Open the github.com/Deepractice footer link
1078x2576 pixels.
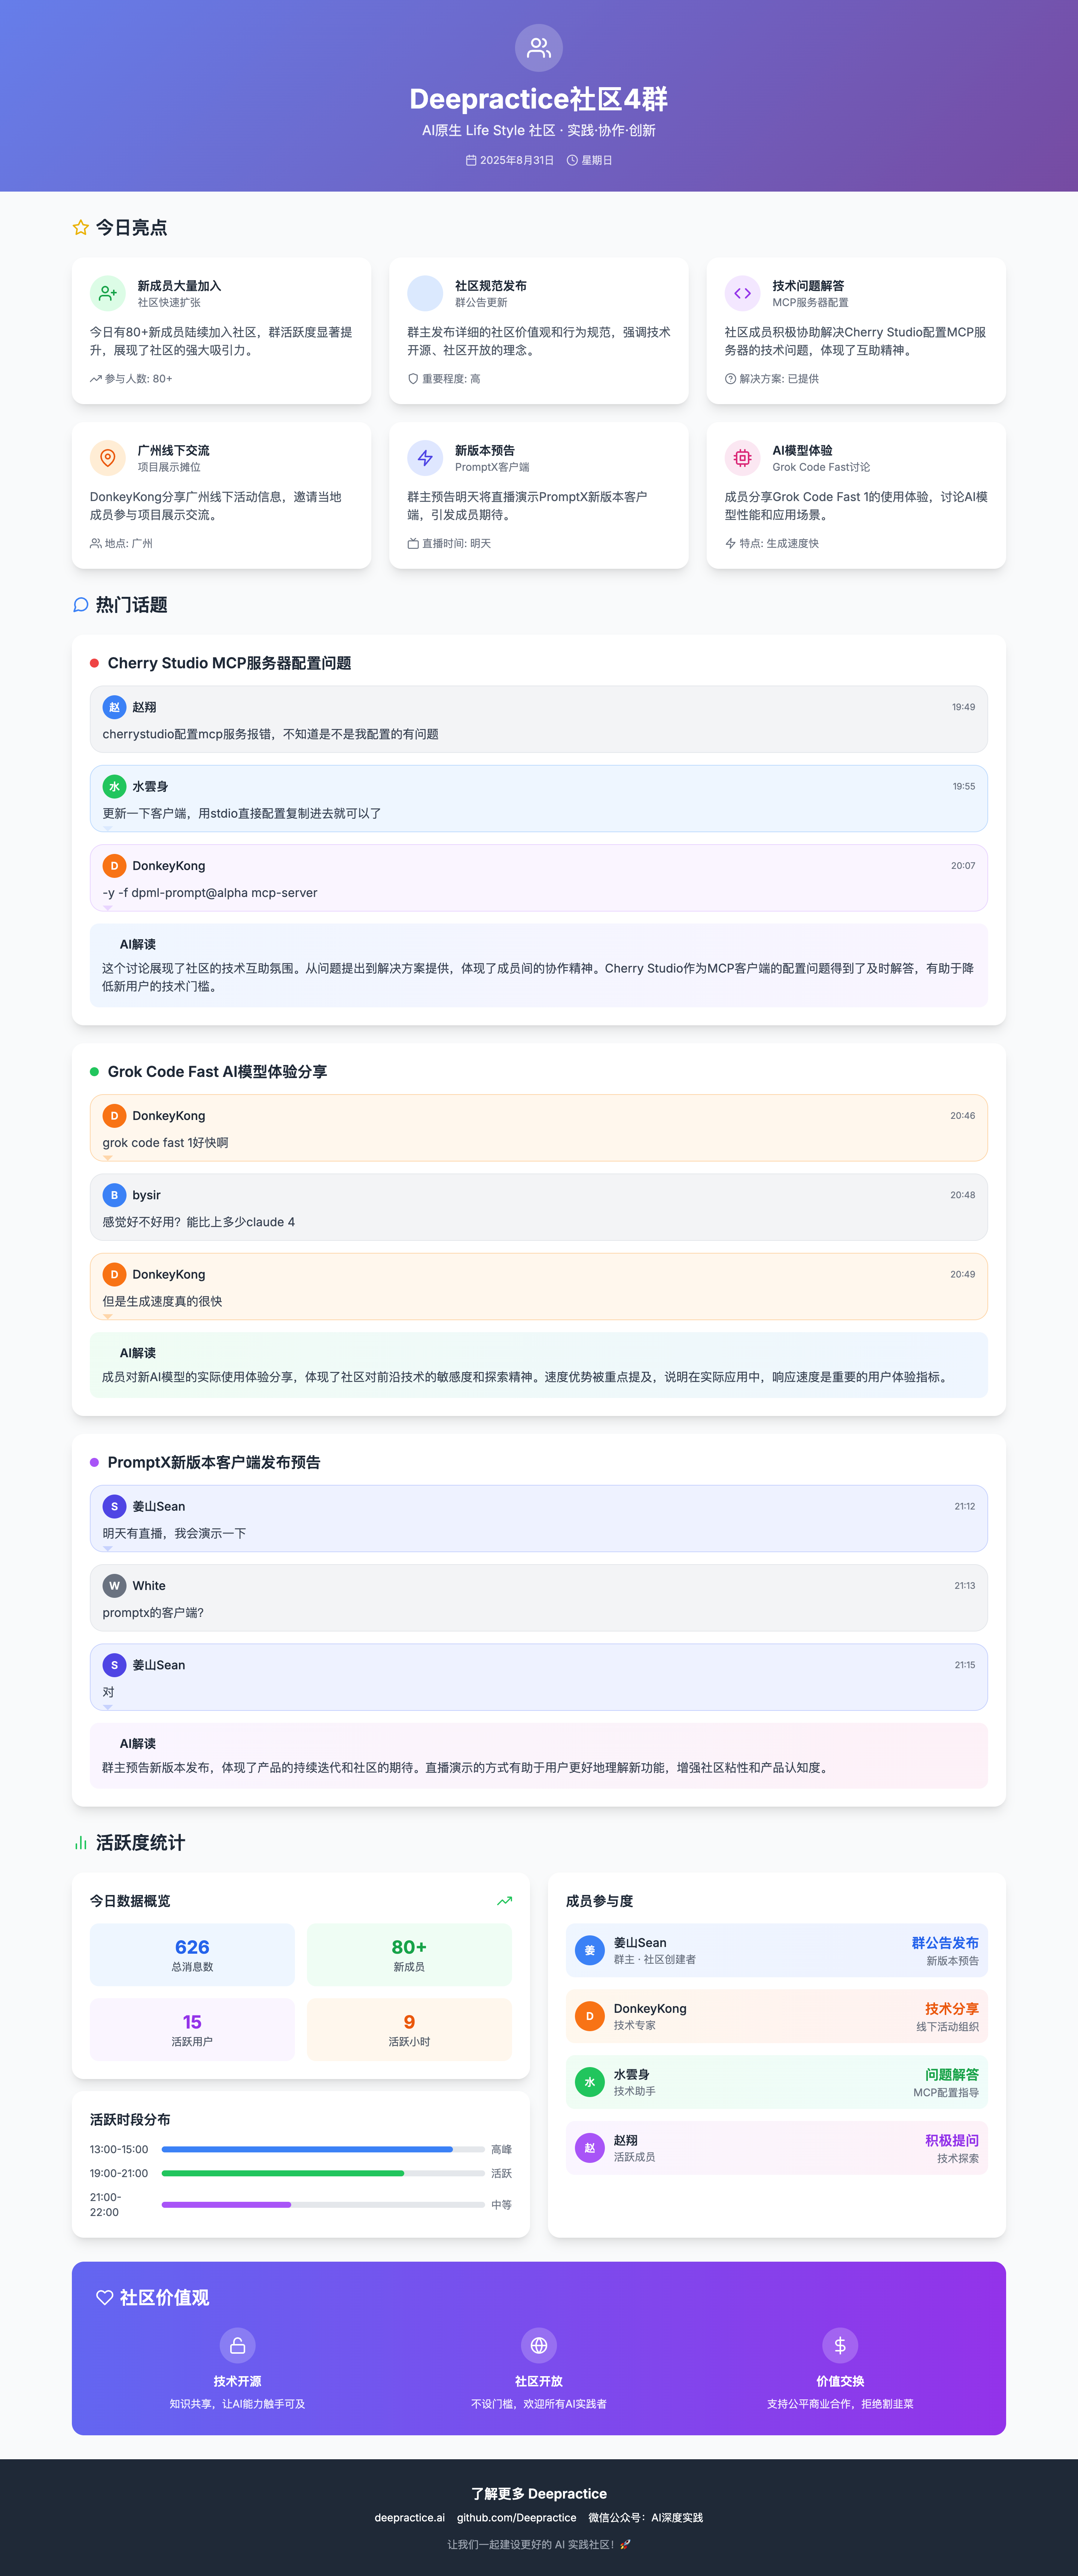point(516,2518)
